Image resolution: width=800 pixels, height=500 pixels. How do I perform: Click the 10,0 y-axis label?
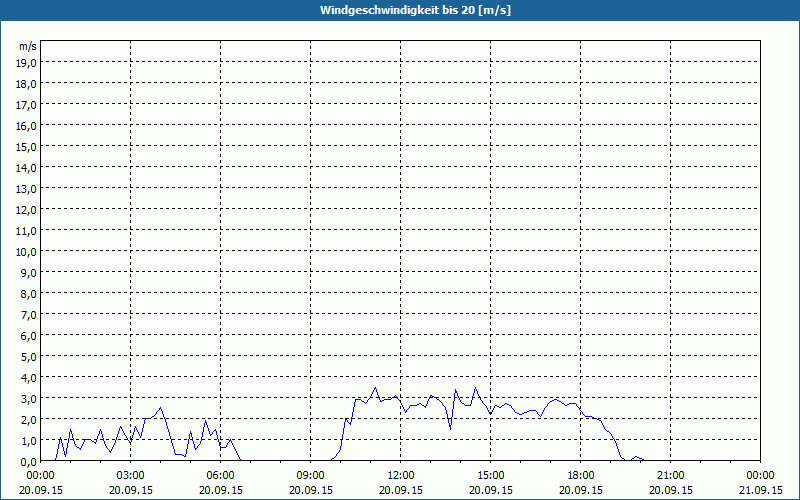point(27,252)
